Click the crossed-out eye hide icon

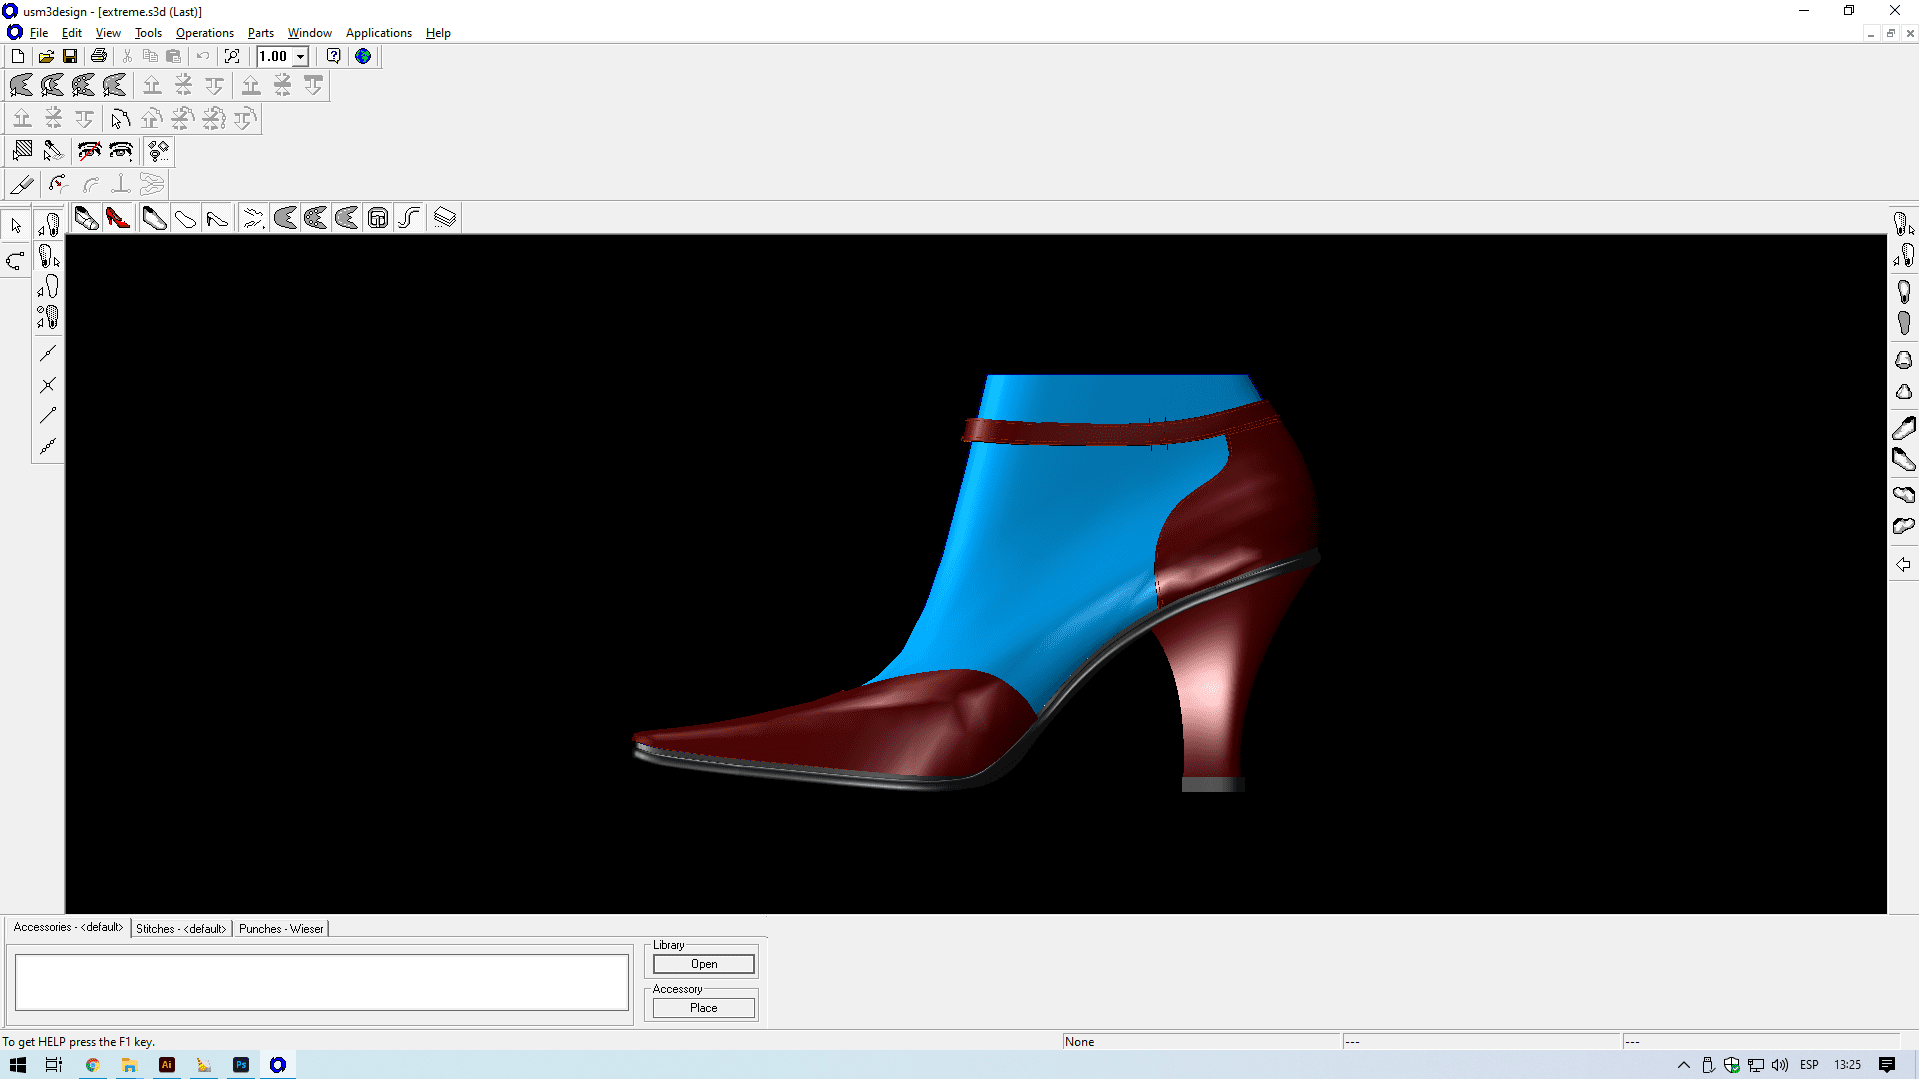point(90,151)
